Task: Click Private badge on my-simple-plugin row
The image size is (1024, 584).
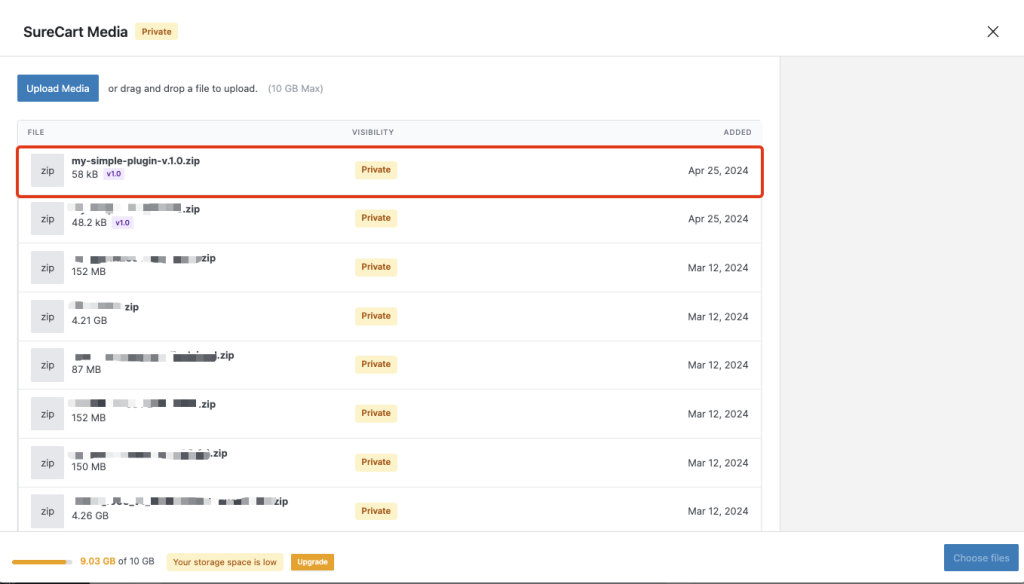Action: (376, 170)
